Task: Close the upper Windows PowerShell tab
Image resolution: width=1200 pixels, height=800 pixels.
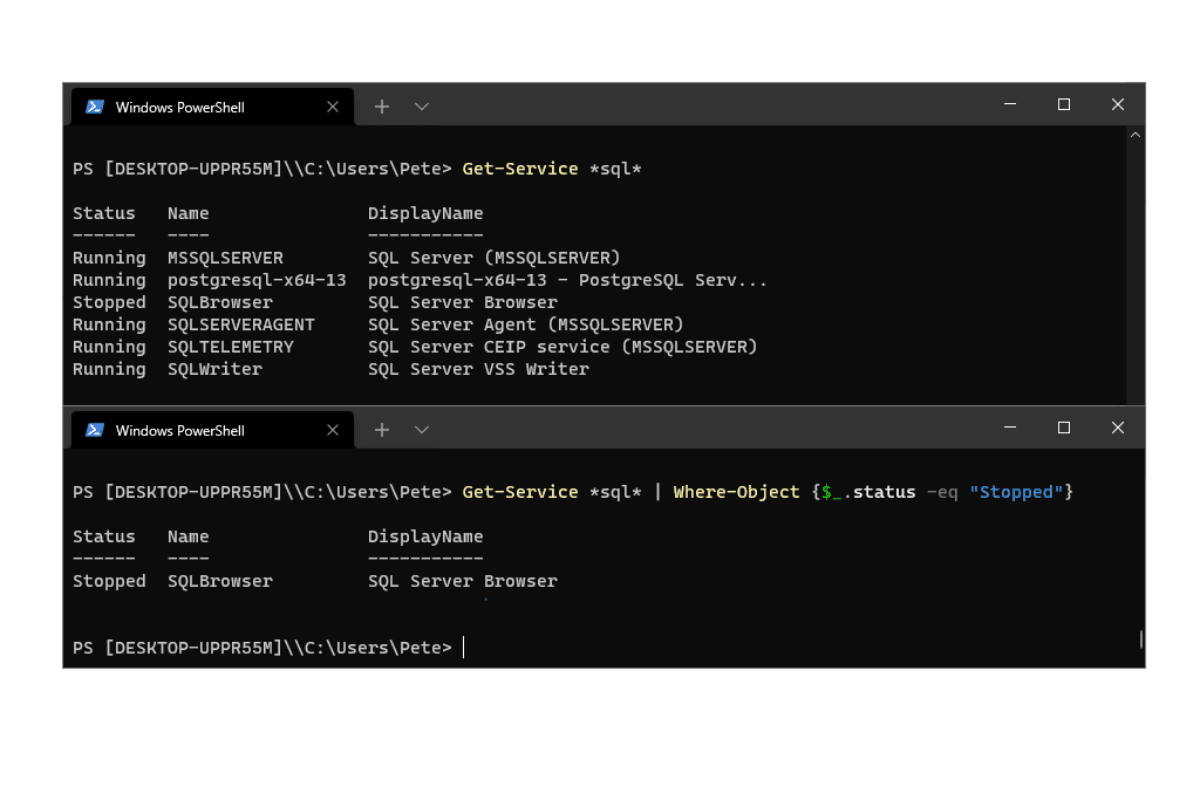Action: [333, 107]
